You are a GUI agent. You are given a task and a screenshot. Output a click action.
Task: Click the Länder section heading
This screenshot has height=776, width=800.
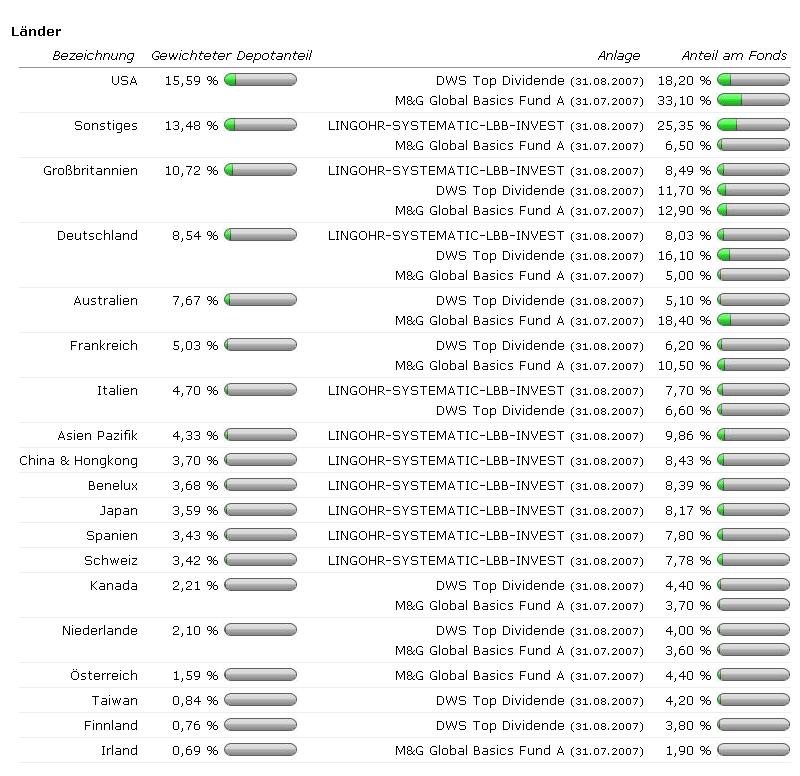pos(36,32)
